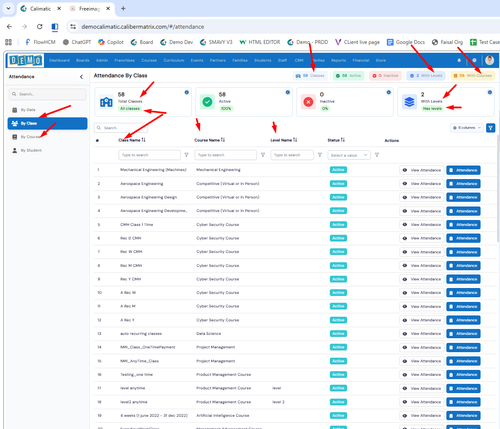Screen dimensions: 500x429
Task: Click the blue table filter button
Action: (490, 128)
